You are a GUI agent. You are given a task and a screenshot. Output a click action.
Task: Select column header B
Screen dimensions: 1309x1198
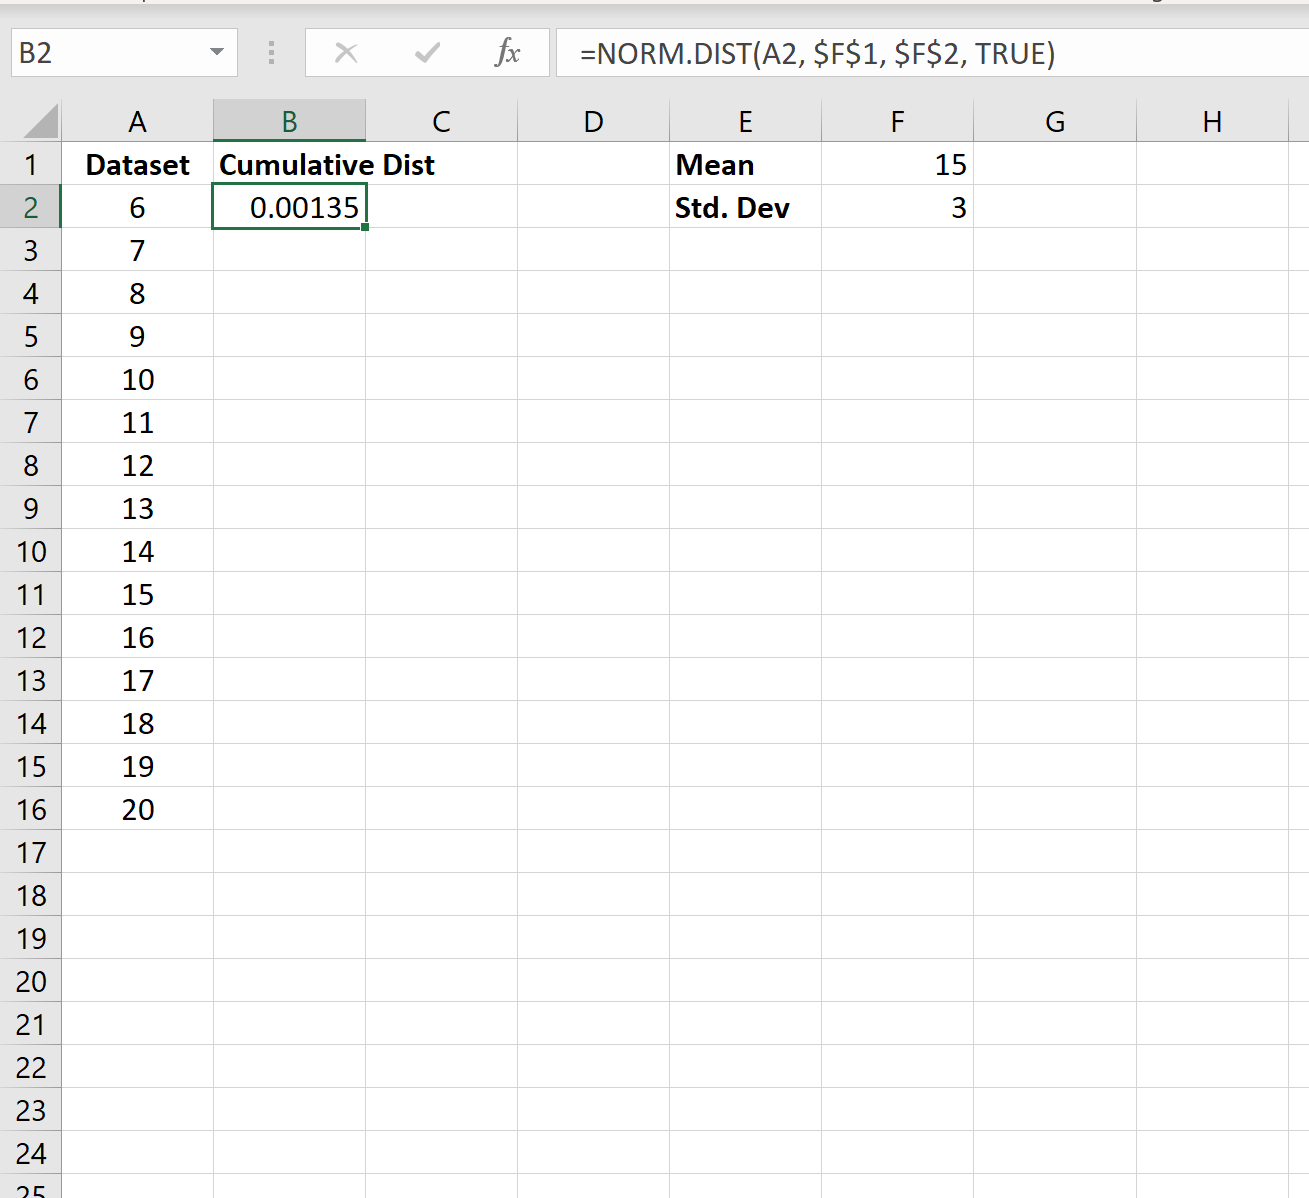click(x=289, y=120)
